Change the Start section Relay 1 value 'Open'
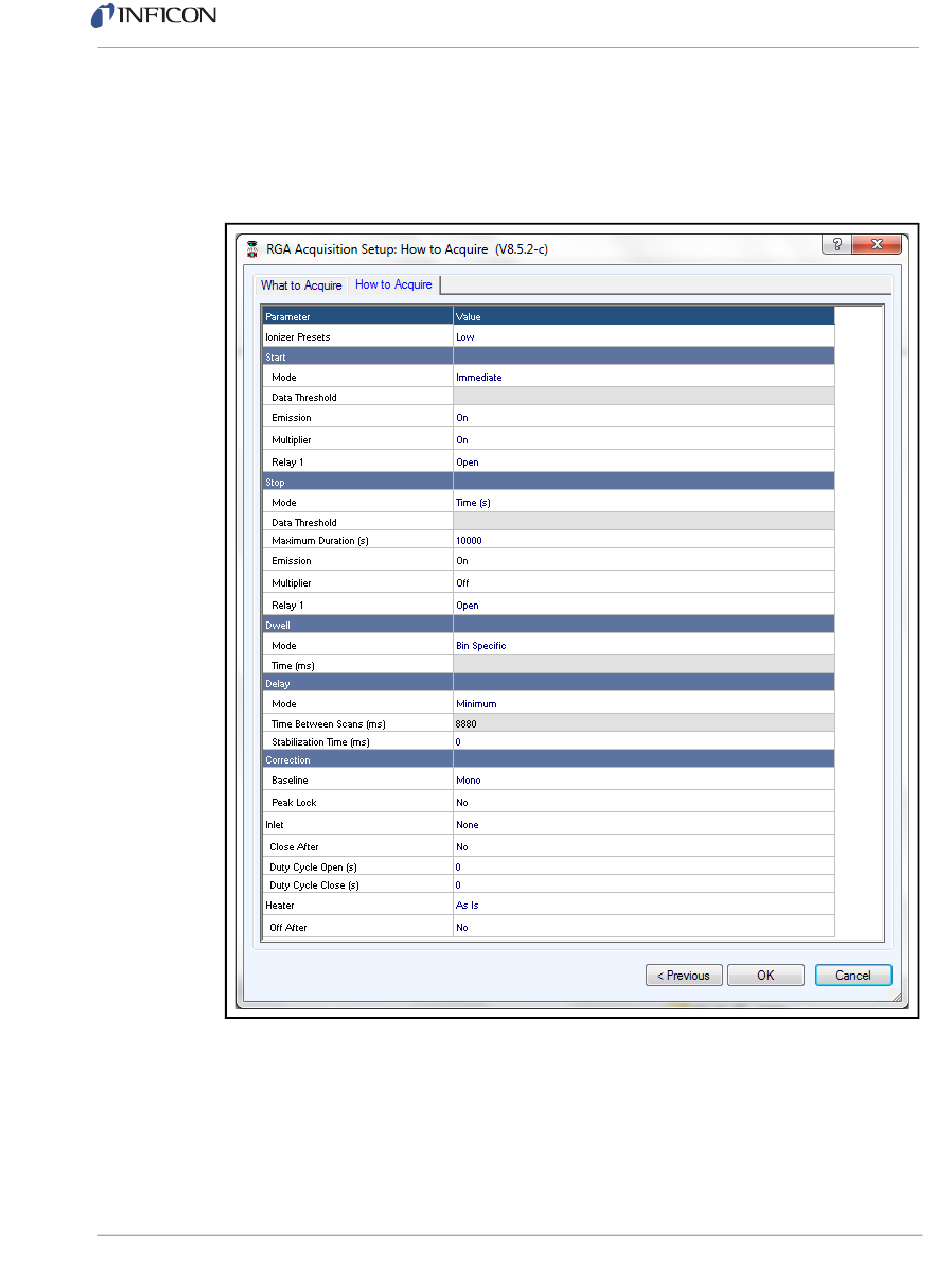Image resolution: width=950 pixels, height=1267 pixels. (x=644, y=462)
